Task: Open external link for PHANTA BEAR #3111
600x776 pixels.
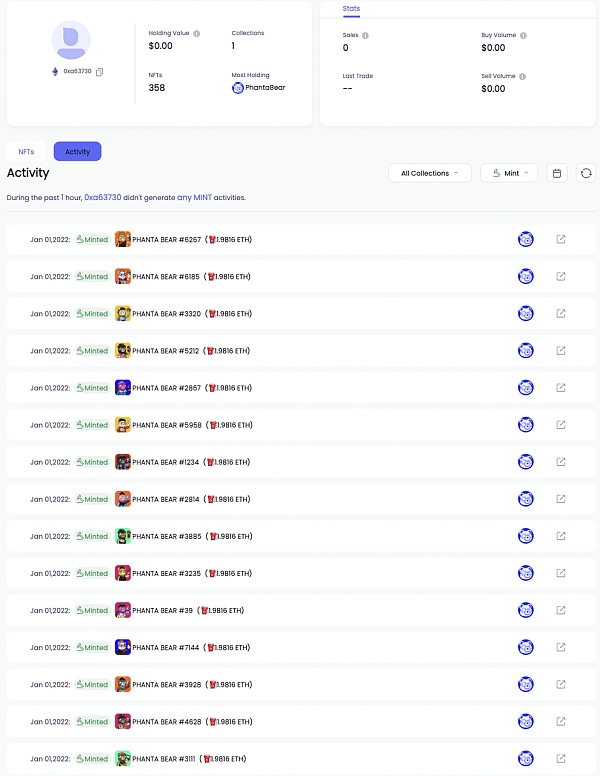Action: tap(561, 759)
